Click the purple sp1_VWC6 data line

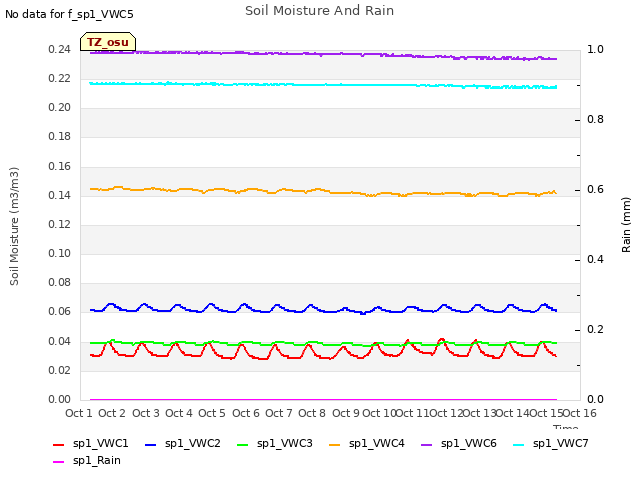(x=323, y=54)
